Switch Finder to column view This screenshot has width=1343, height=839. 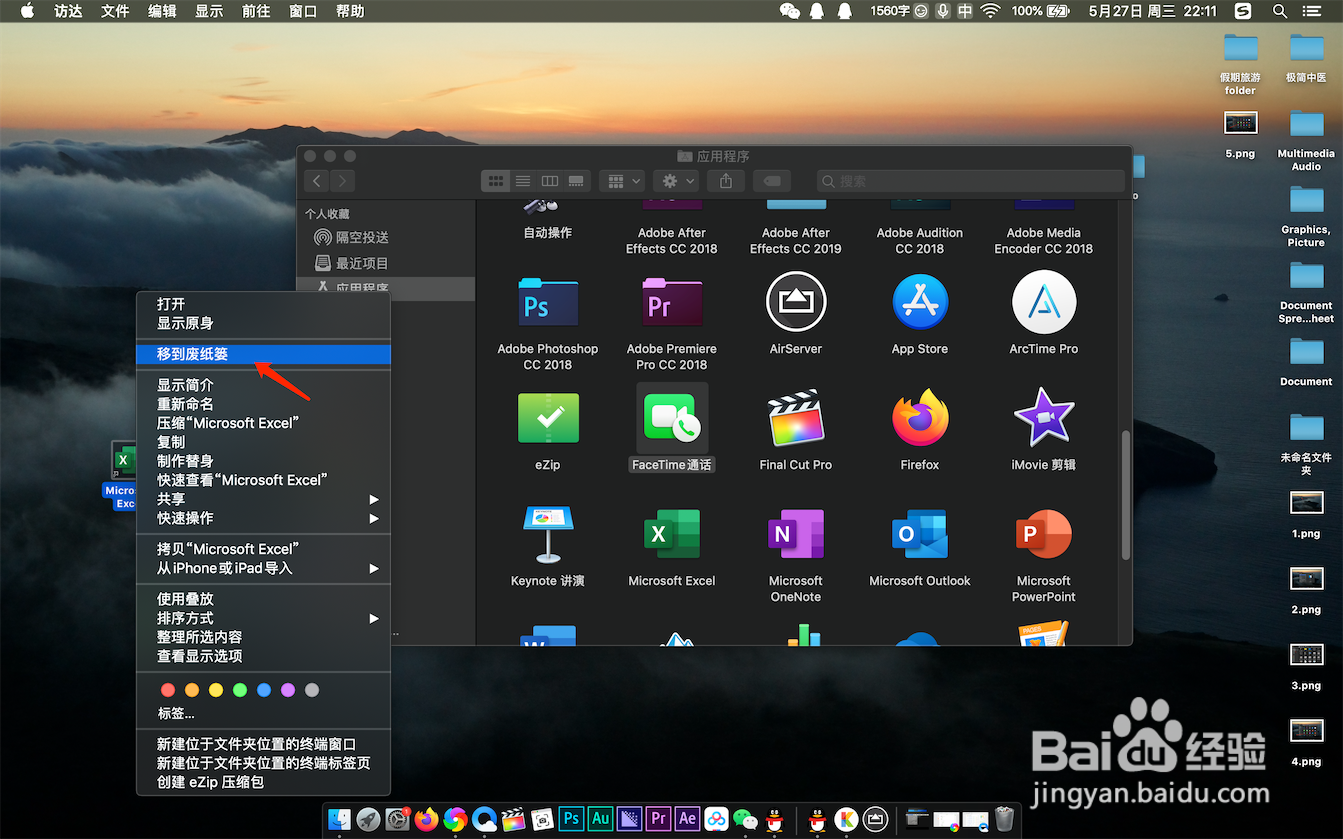pos(549,181)
